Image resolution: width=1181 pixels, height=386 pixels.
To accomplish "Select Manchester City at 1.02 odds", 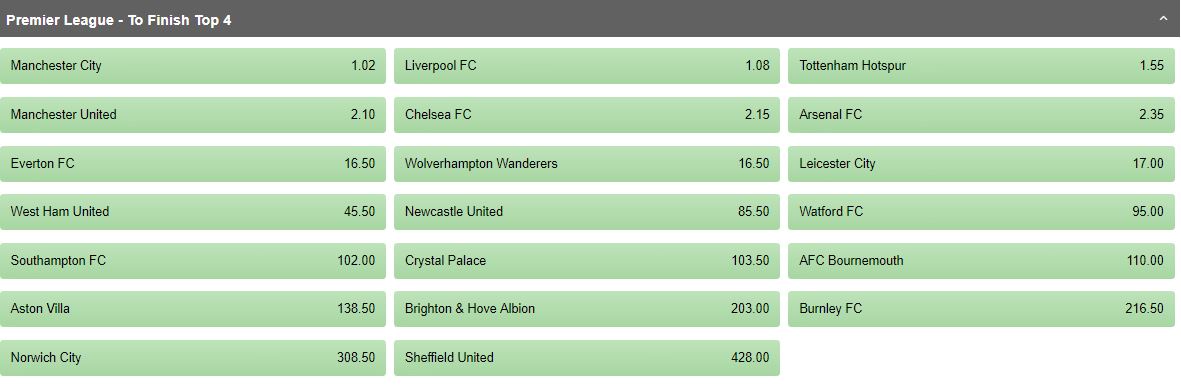I will click(x=193, y=66).
